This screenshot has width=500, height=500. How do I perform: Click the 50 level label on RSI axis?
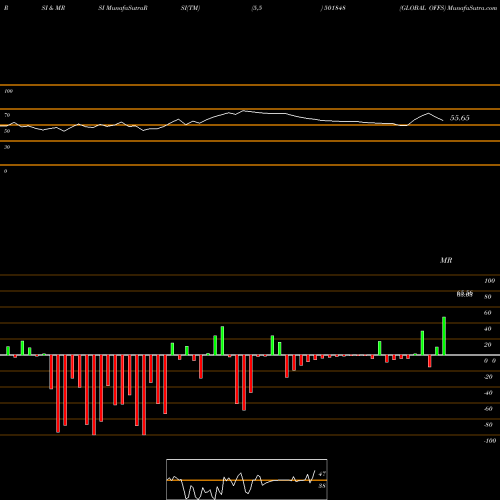pos(7,131)
